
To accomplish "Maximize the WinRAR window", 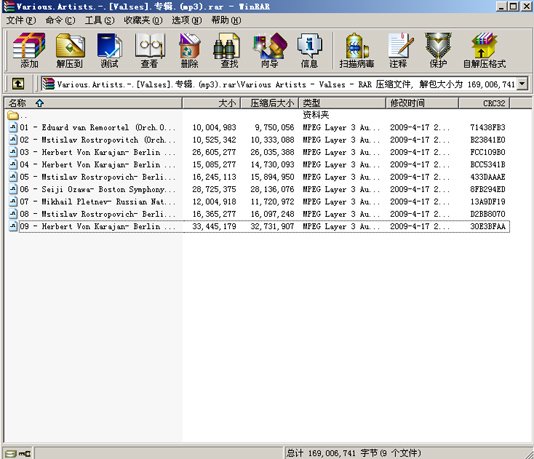I will [x=514, y=6].
